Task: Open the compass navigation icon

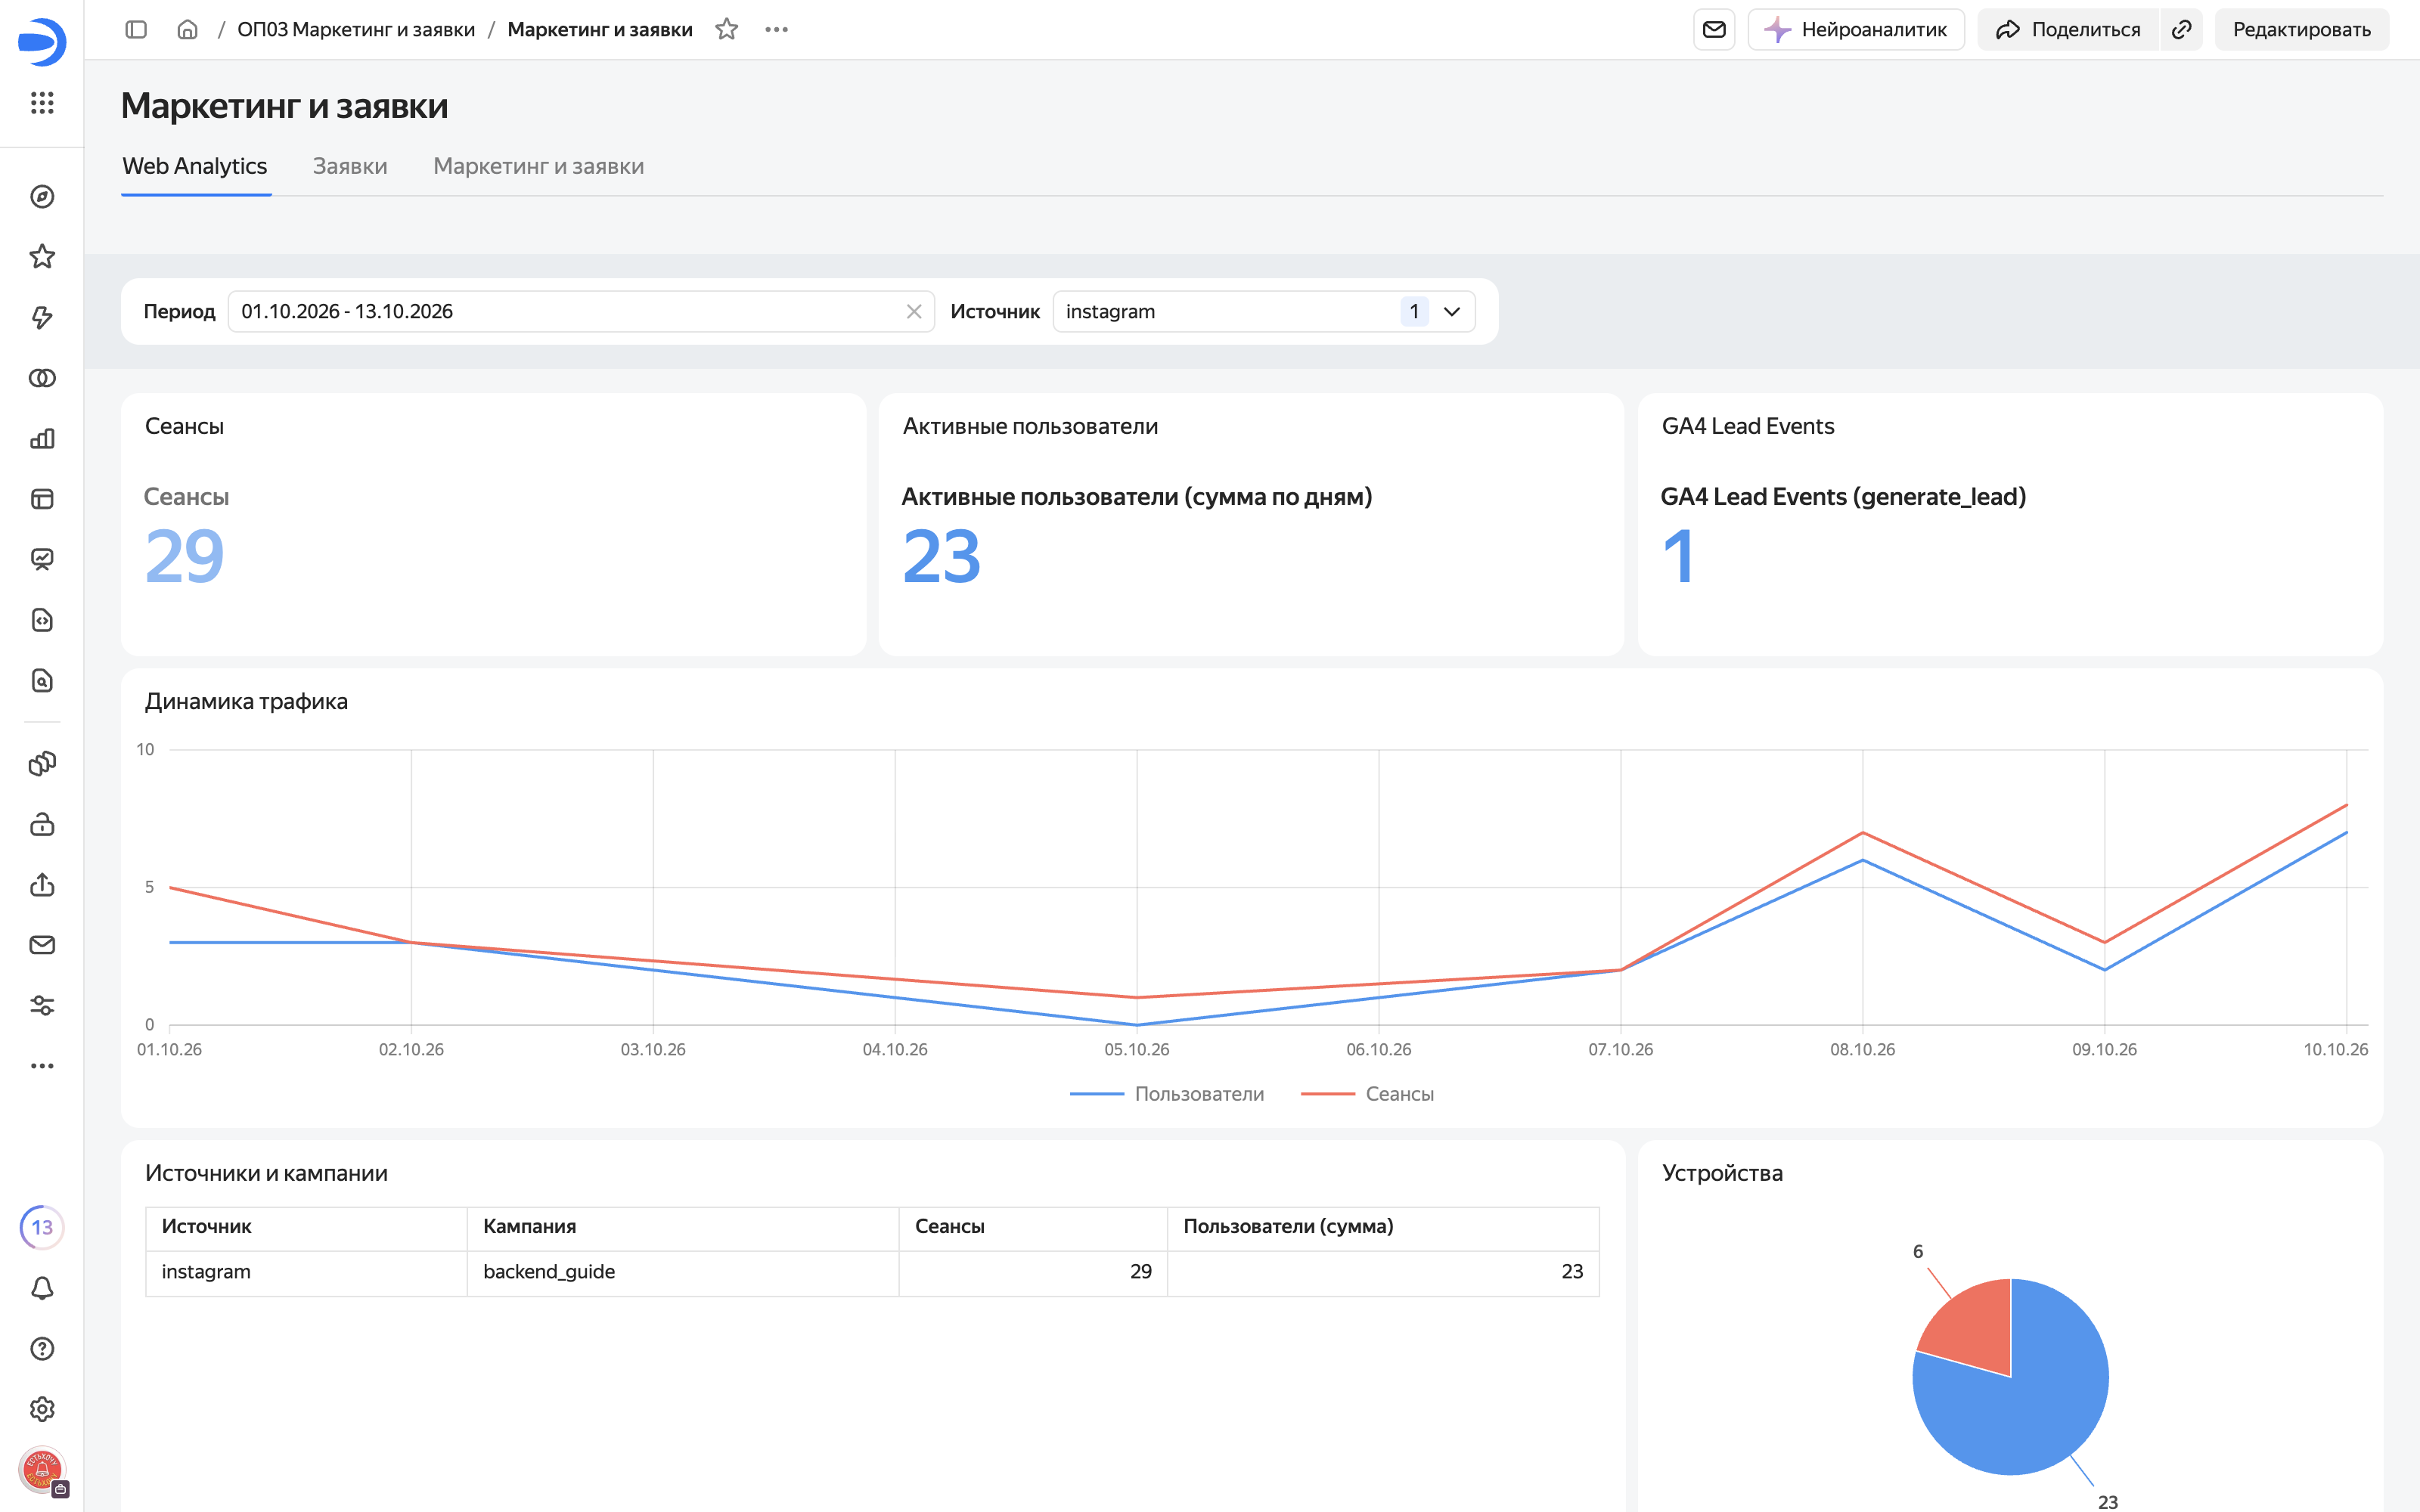Action: coord(42,197)
